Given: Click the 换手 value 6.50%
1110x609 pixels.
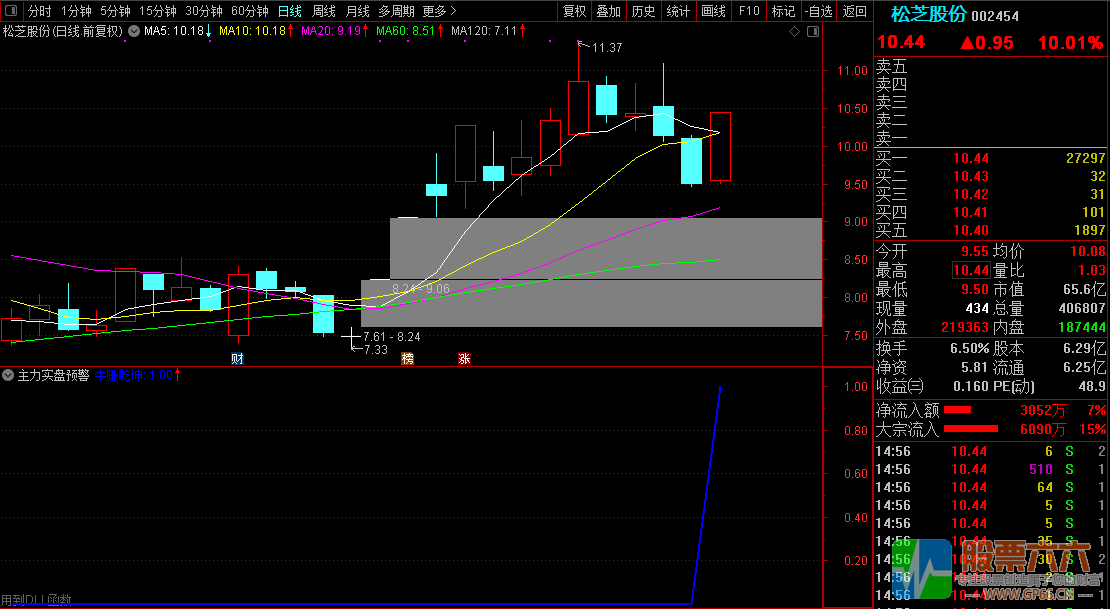Looking at the screenshot, I should [x=969, y=348].
